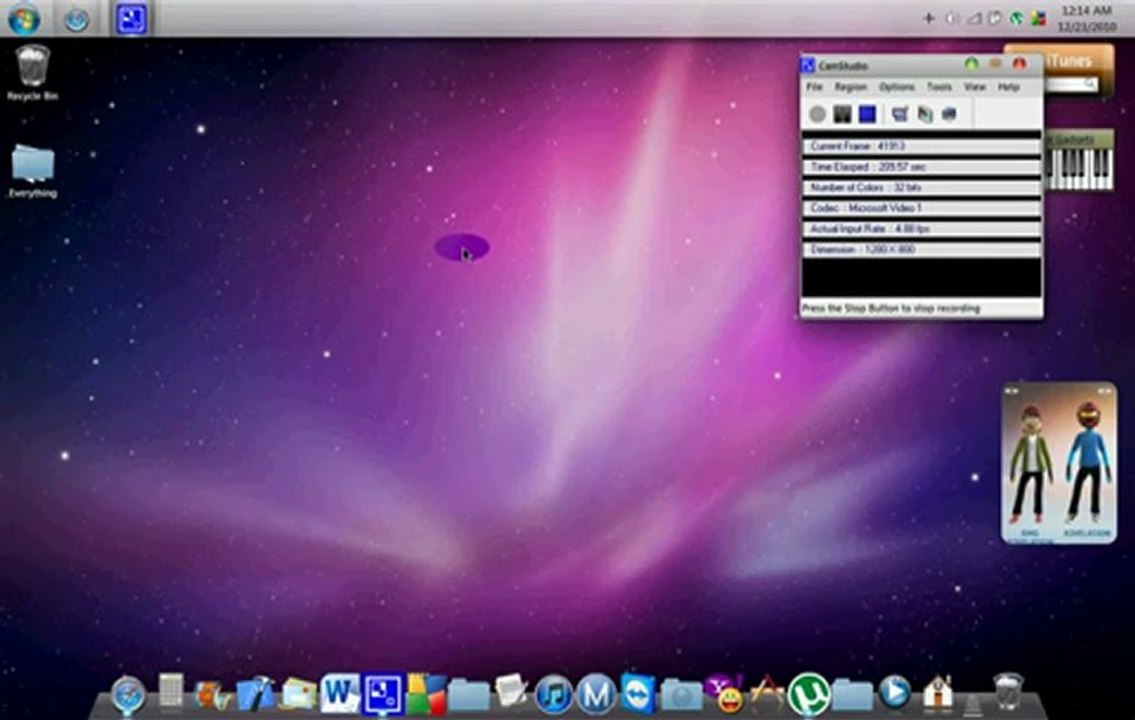Open screen annotations in the CamStudio toolbar

click(924, 114)
